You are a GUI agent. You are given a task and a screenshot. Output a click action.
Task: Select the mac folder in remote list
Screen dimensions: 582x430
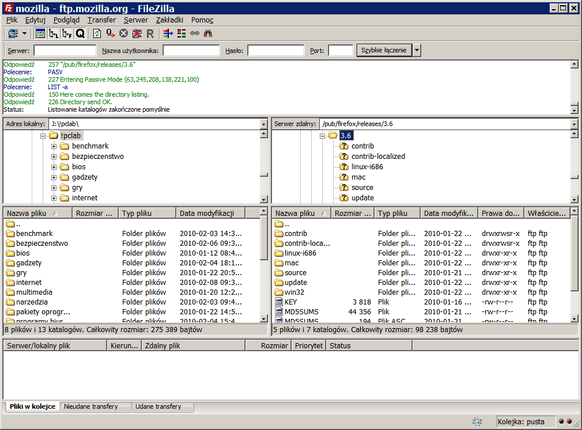[291, 263]
